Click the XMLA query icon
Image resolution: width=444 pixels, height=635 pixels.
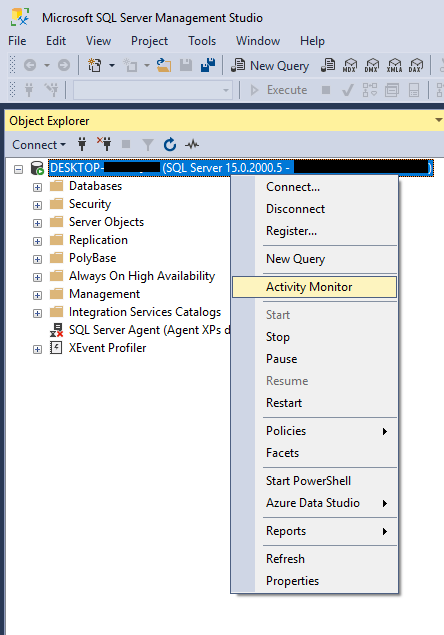[394, 65]
